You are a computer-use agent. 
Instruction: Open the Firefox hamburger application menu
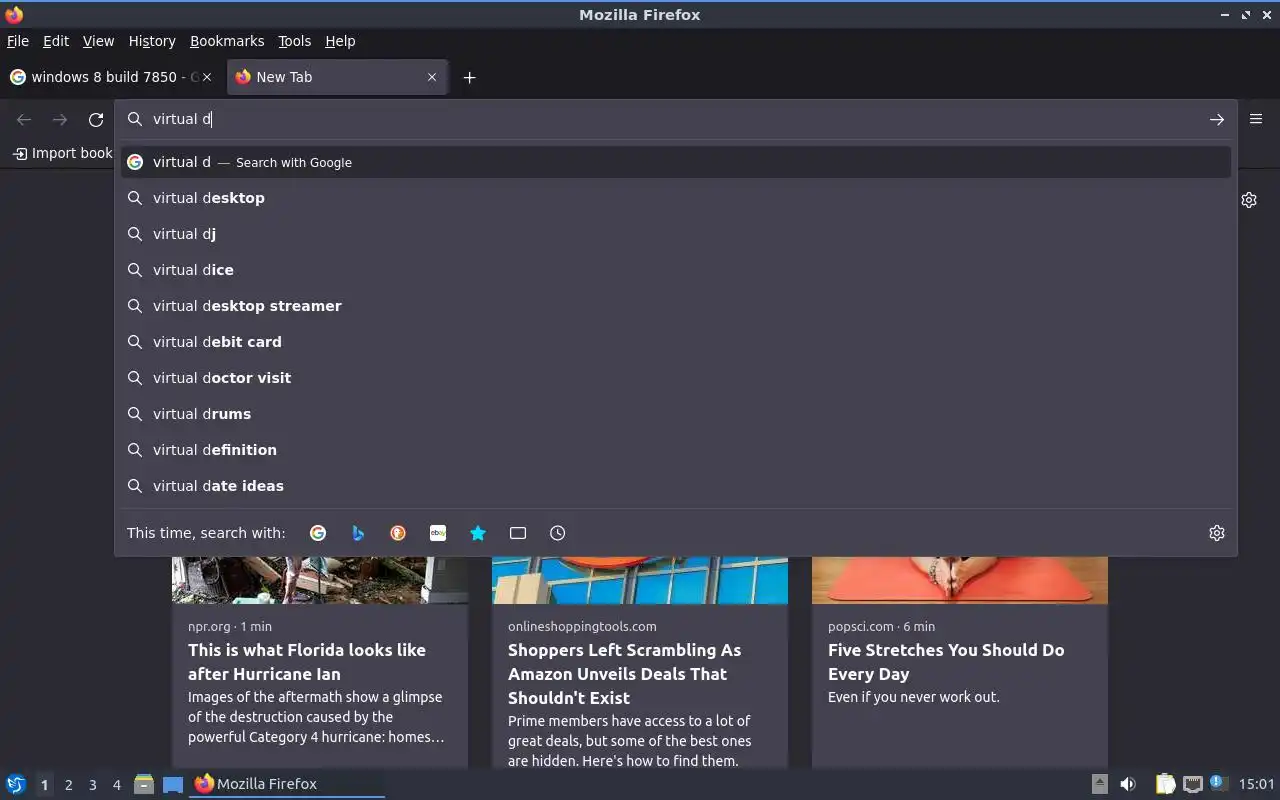click(x=1256, y=118)
